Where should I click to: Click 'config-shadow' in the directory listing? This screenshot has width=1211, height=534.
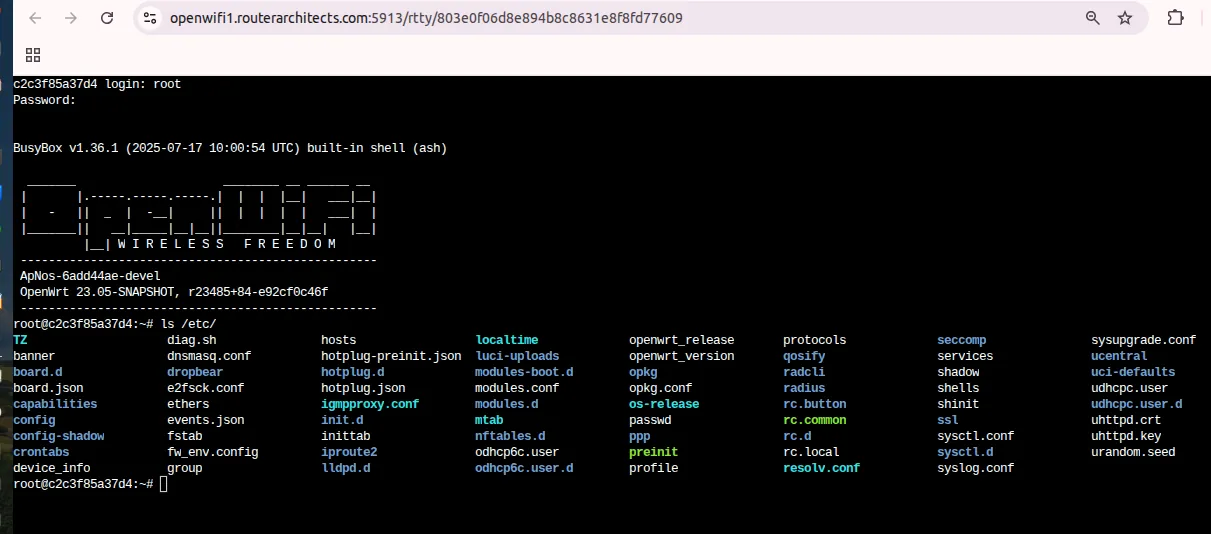pyautogui.click(x=58, y=436)
